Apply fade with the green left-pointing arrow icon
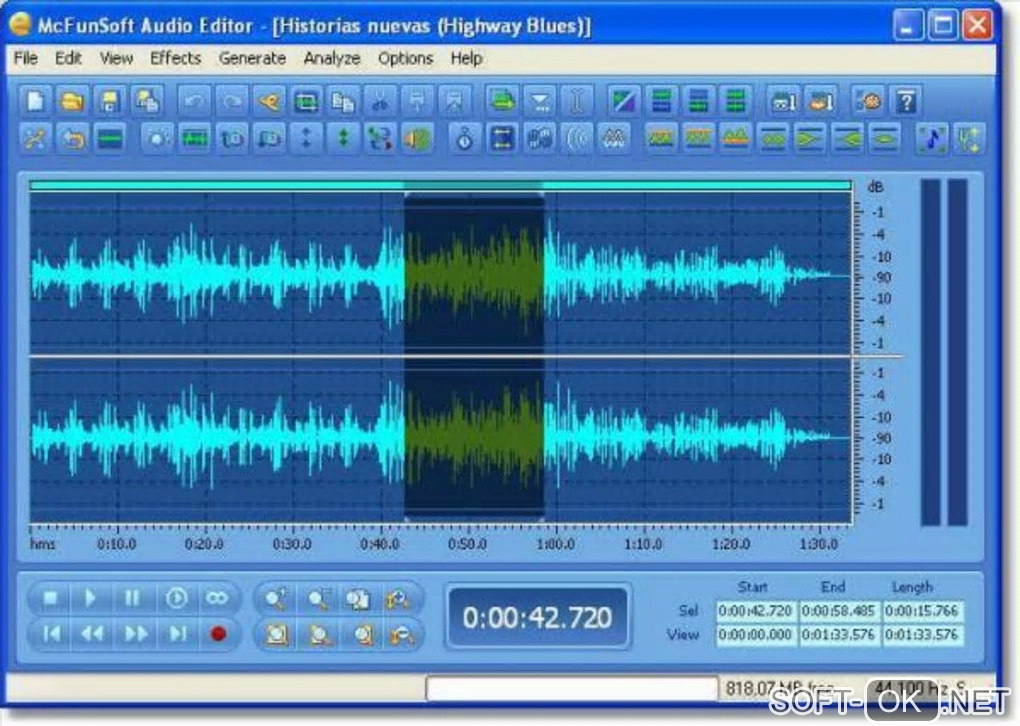 pyautogui.click(x=848, y=139)
